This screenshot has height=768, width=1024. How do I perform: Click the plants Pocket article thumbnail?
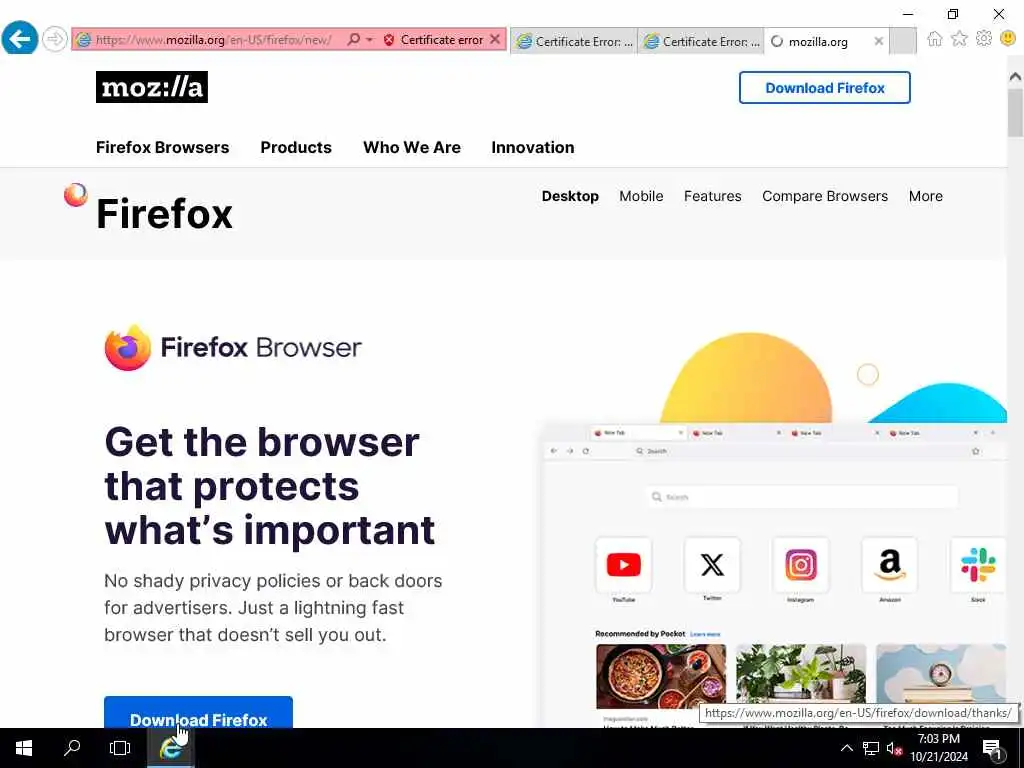801,675
